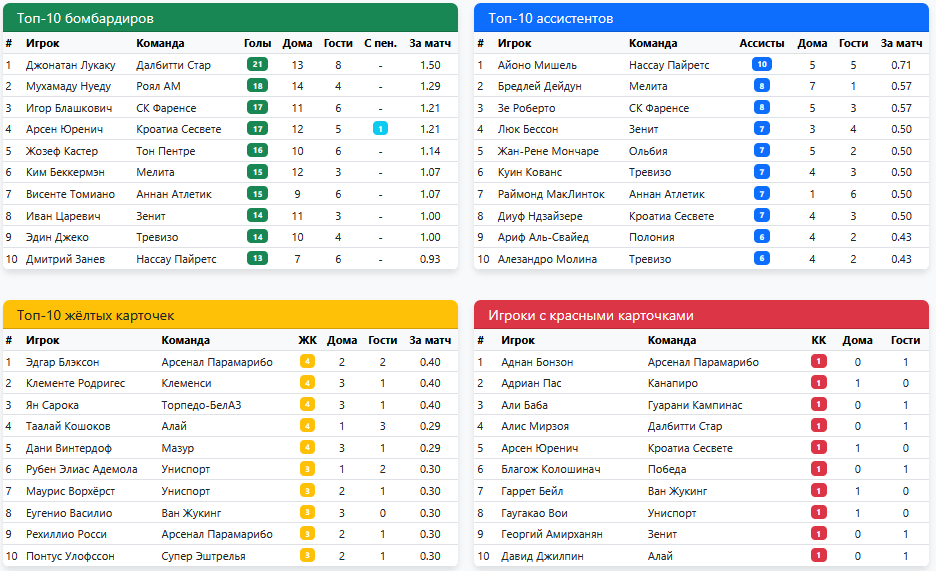Click the green 13 goals badge for Дмитрий Занев

tap(257, 259)
